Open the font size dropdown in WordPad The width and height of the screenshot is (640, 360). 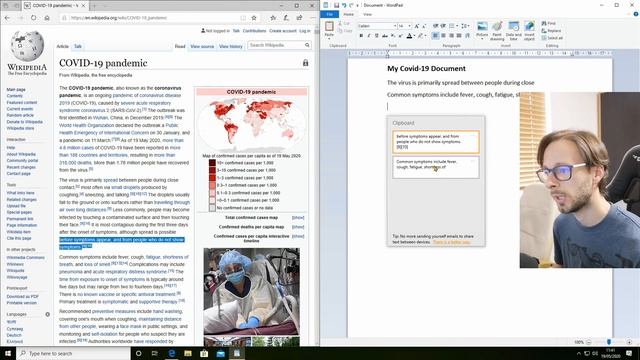tap(409, 26)
